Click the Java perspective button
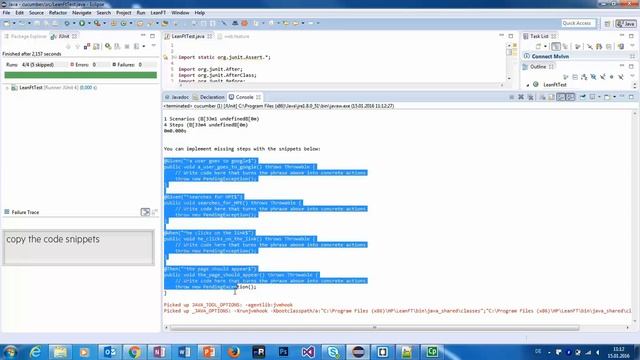Screen dimensions: 640x360 pos(626,24)
